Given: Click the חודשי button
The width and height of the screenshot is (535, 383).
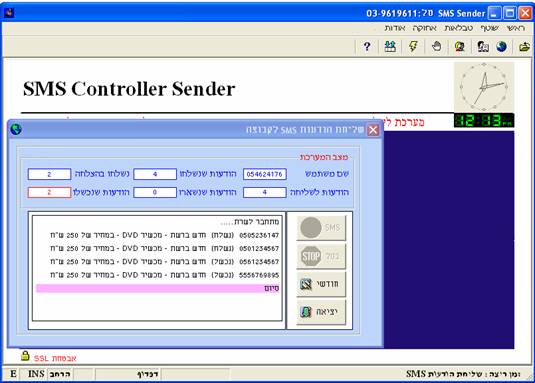Looking at the screenshot, I should coord(321,284).
